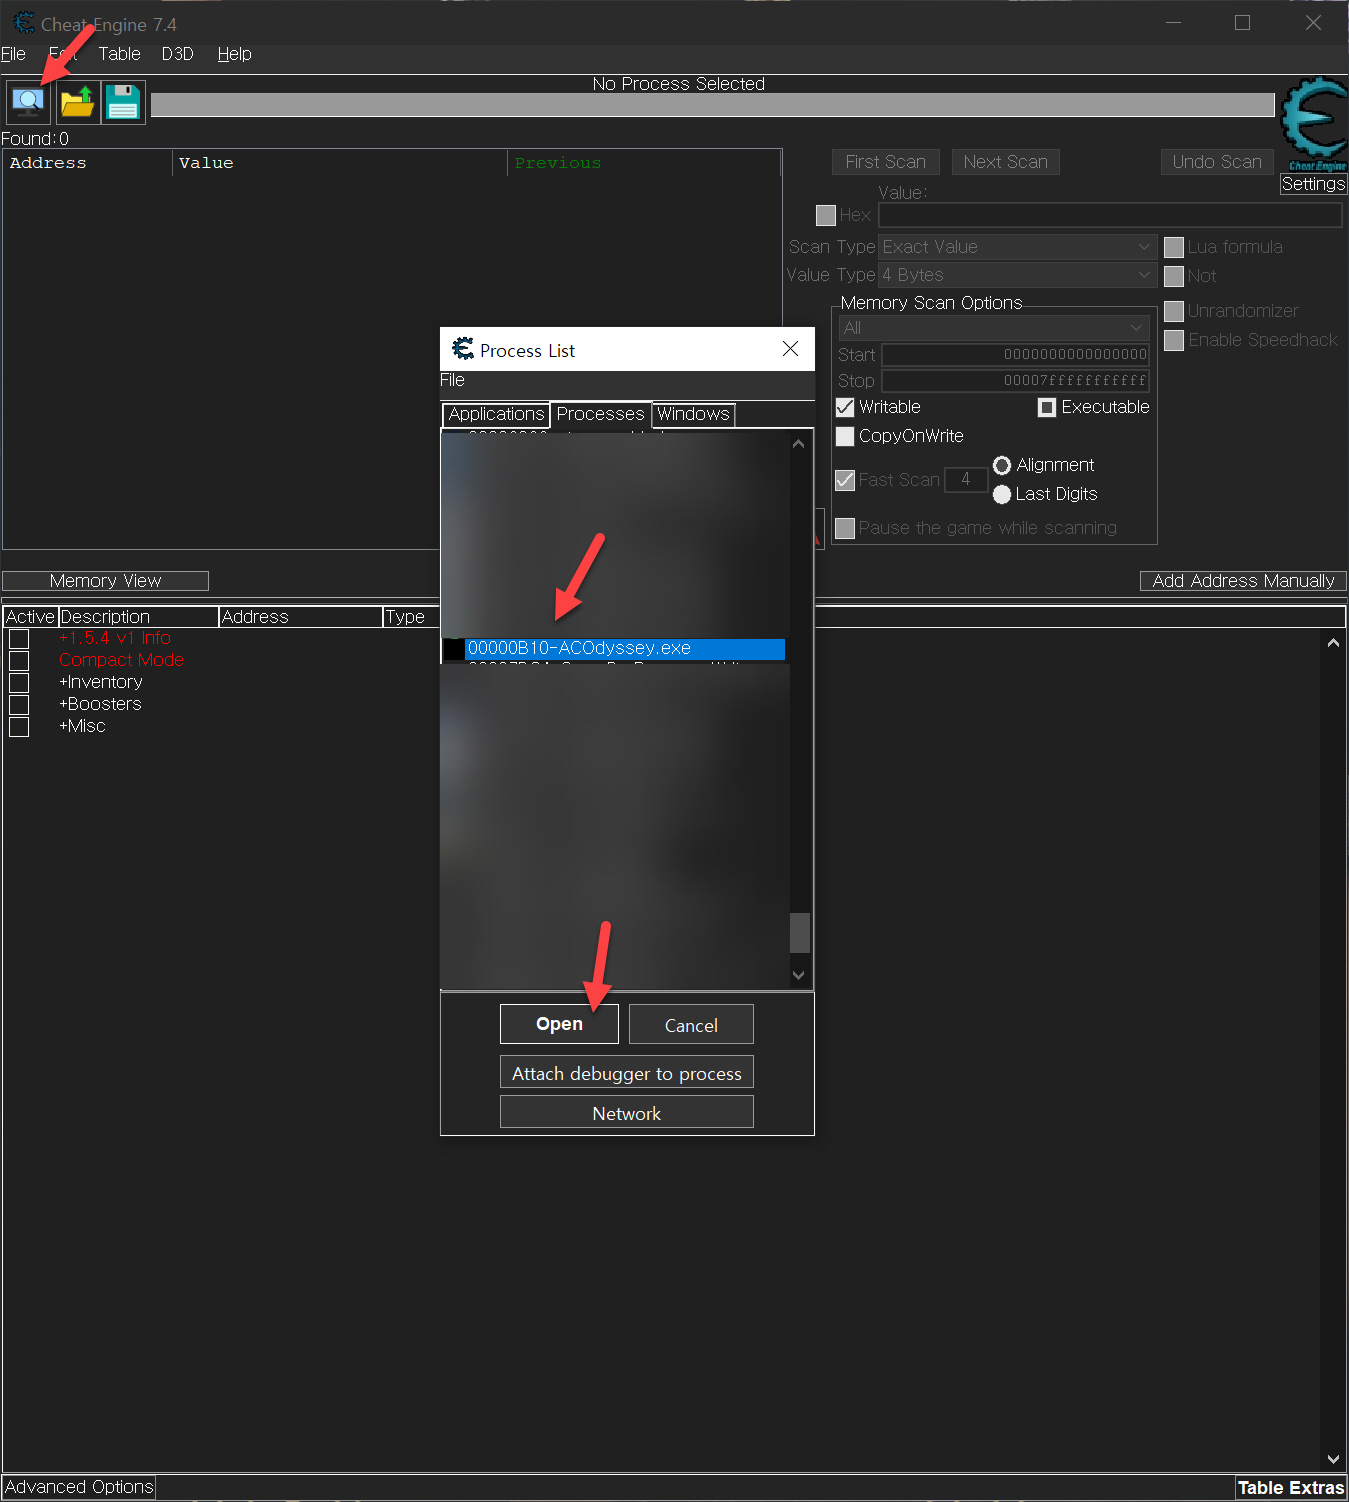Image resolution: width=1349 pixels, height=1502 pixels.
Task: Open Advanced Options
Action: click(x=79, y=1487)
